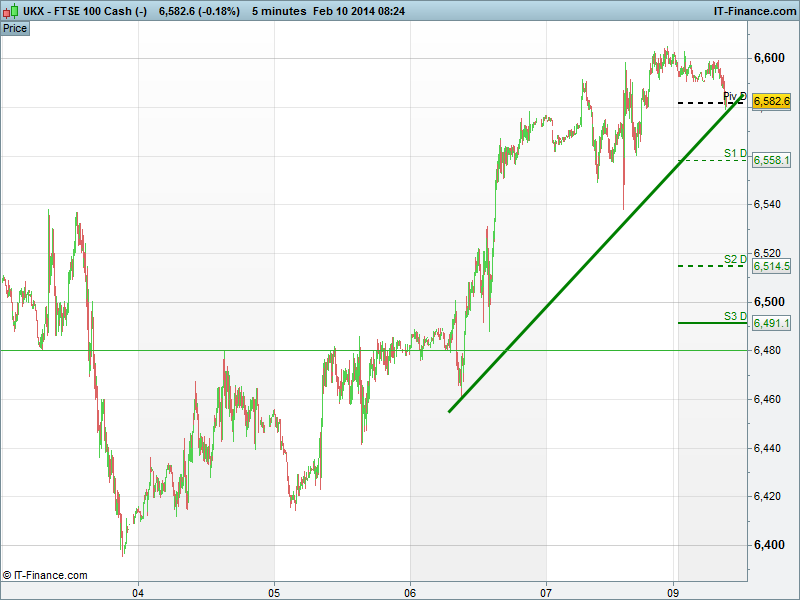Viewport: 800px width, 600px height.
Task: Open the 5 minutes timeframe label
Action: [277, 11]
